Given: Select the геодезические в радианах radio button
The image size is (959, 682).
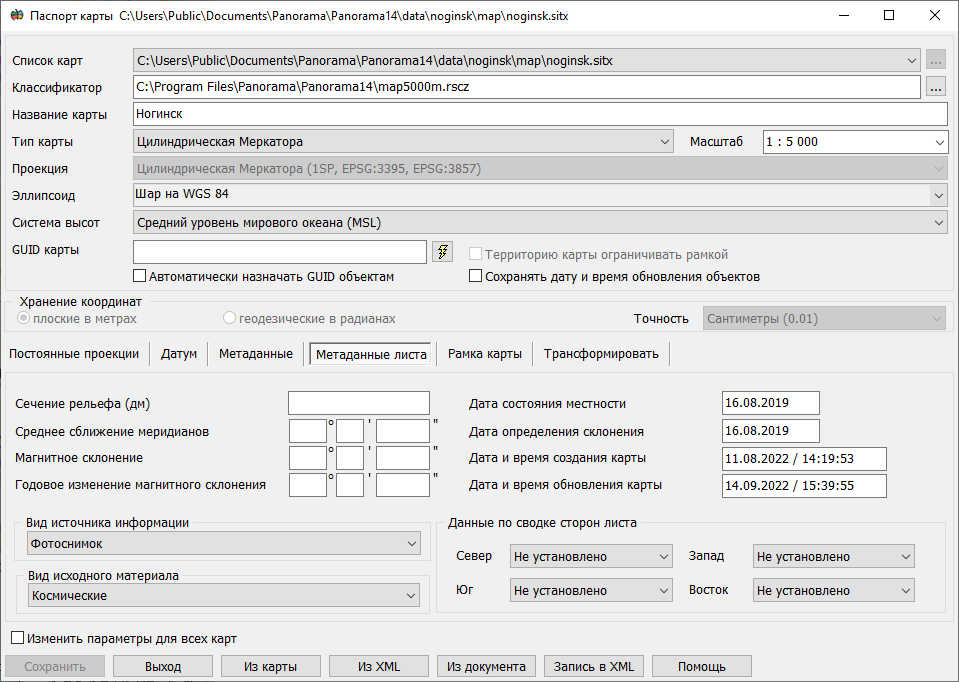Looking at the screenshot, I should tap(230, 318).
